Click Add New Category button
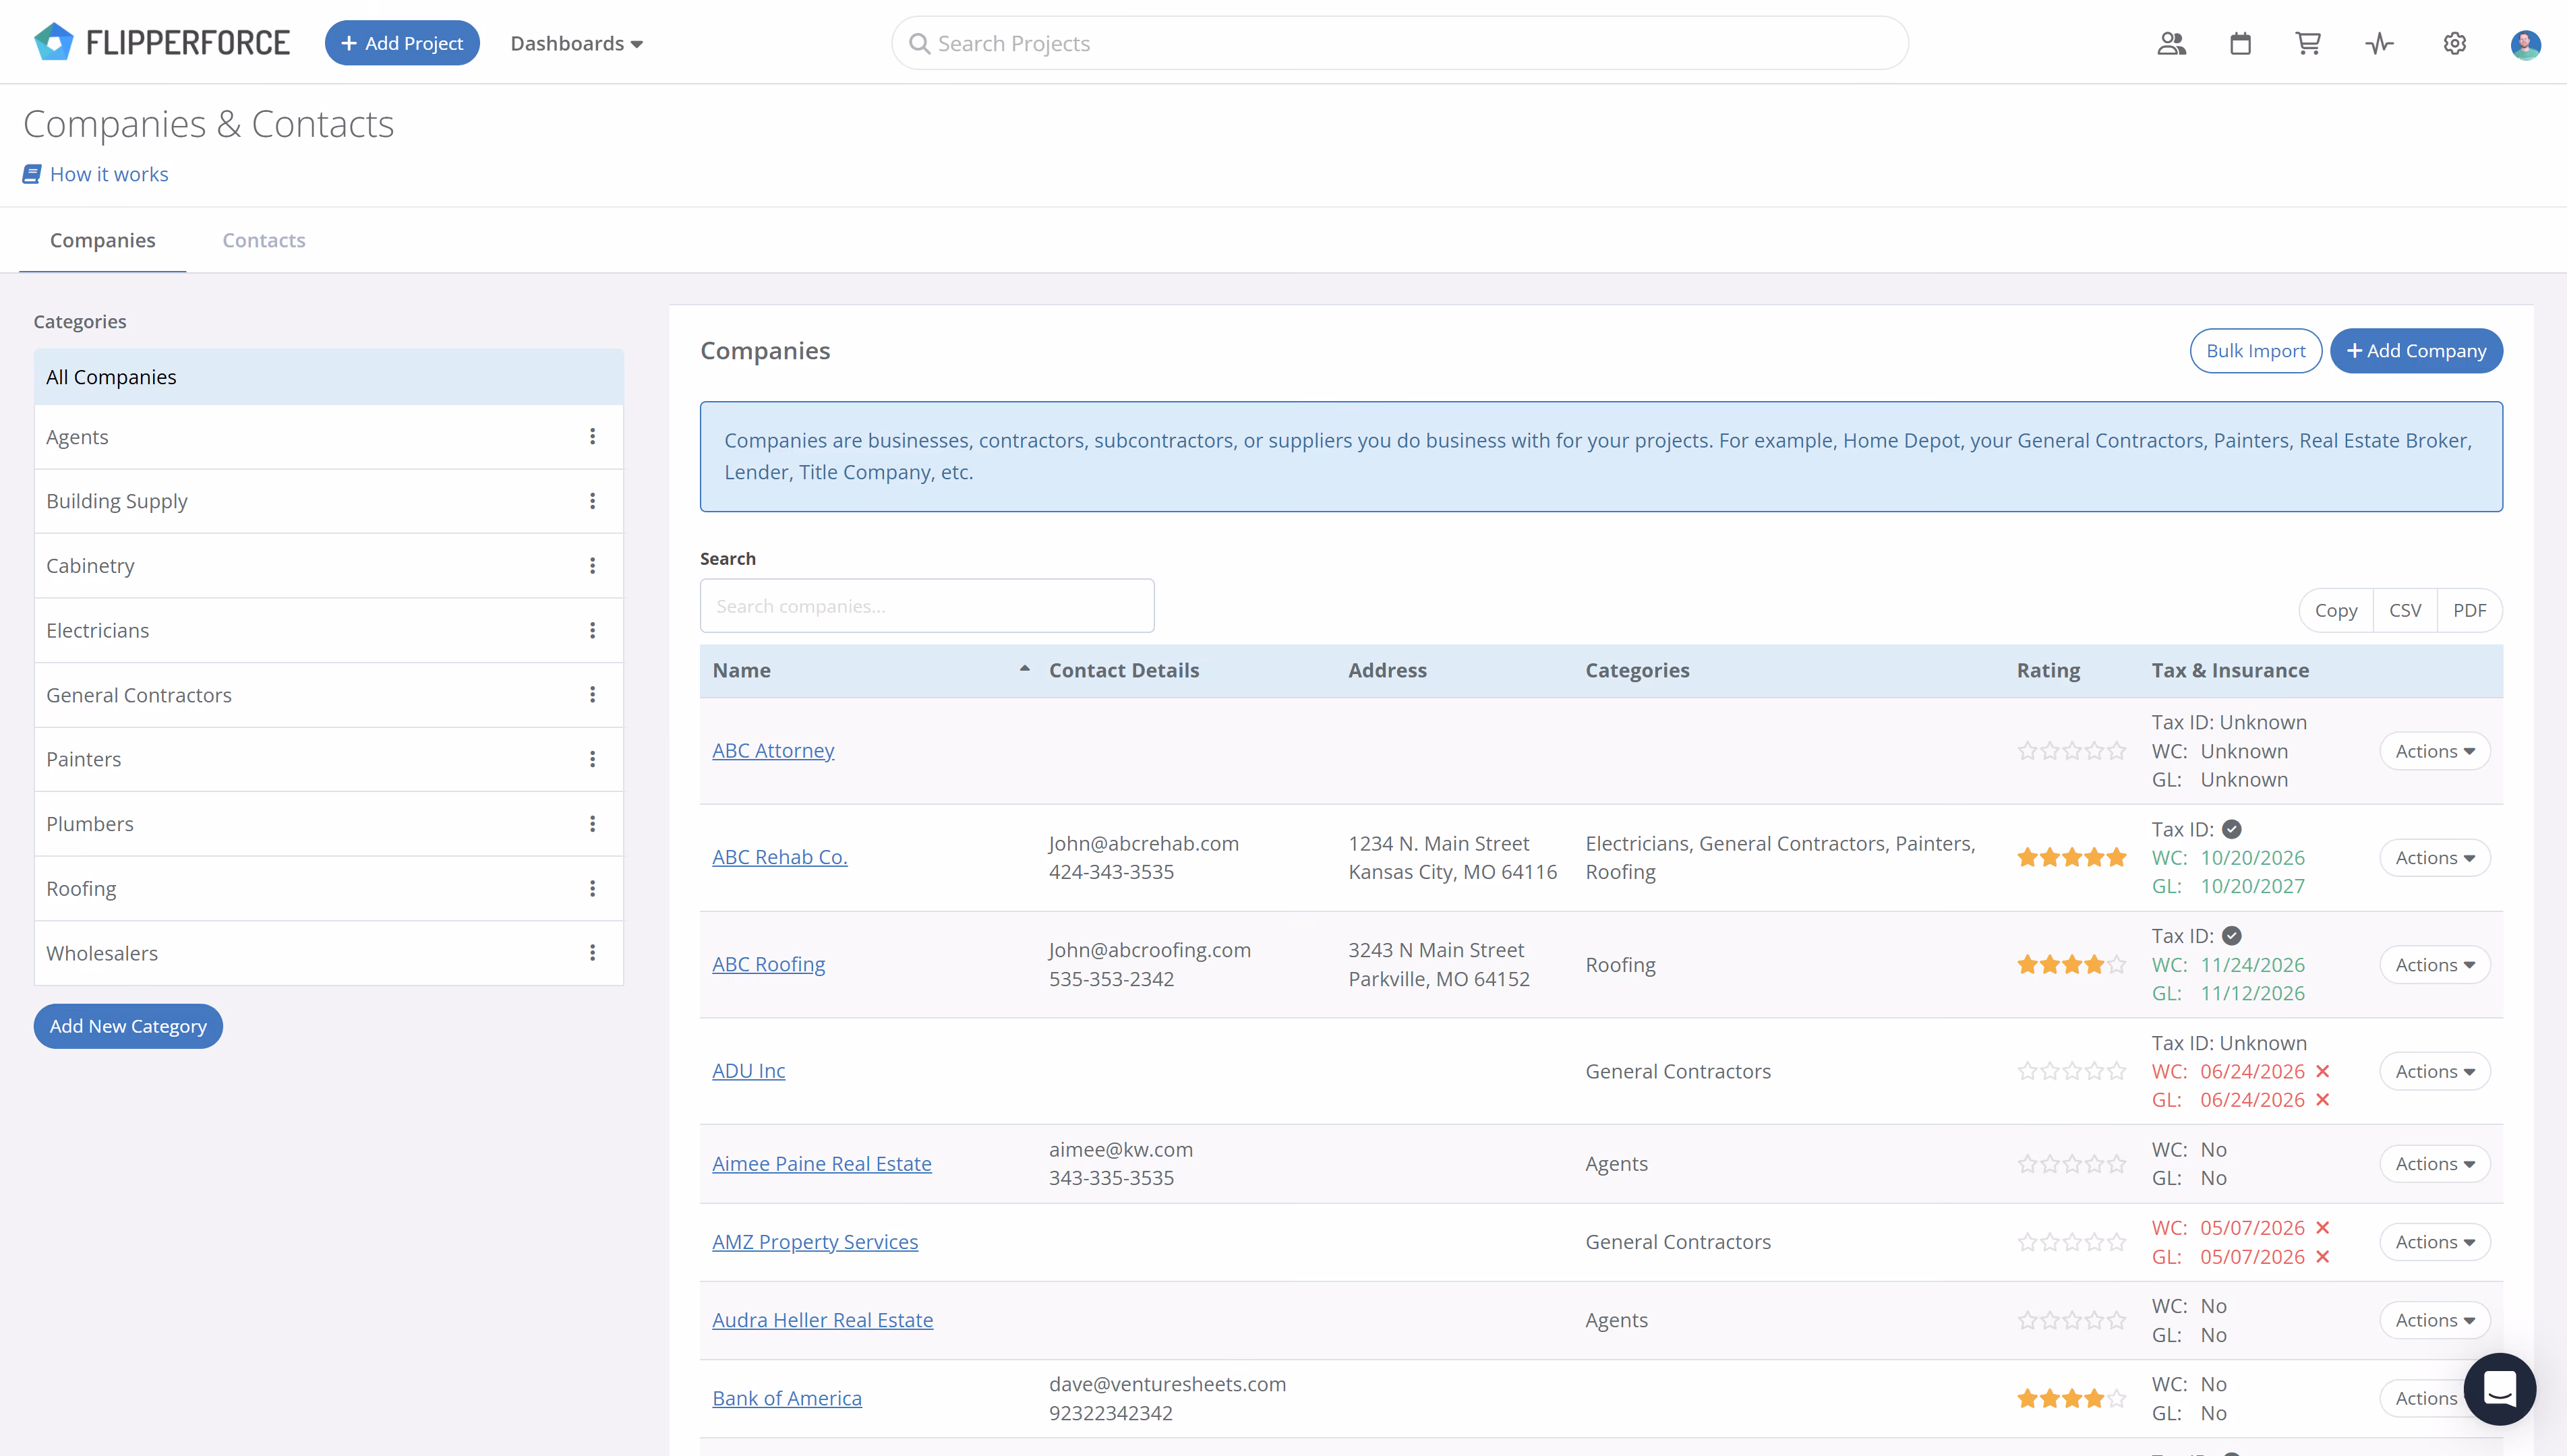Image resolution: width=2567 pixels, height=1456 pixels. (128, 1026)
